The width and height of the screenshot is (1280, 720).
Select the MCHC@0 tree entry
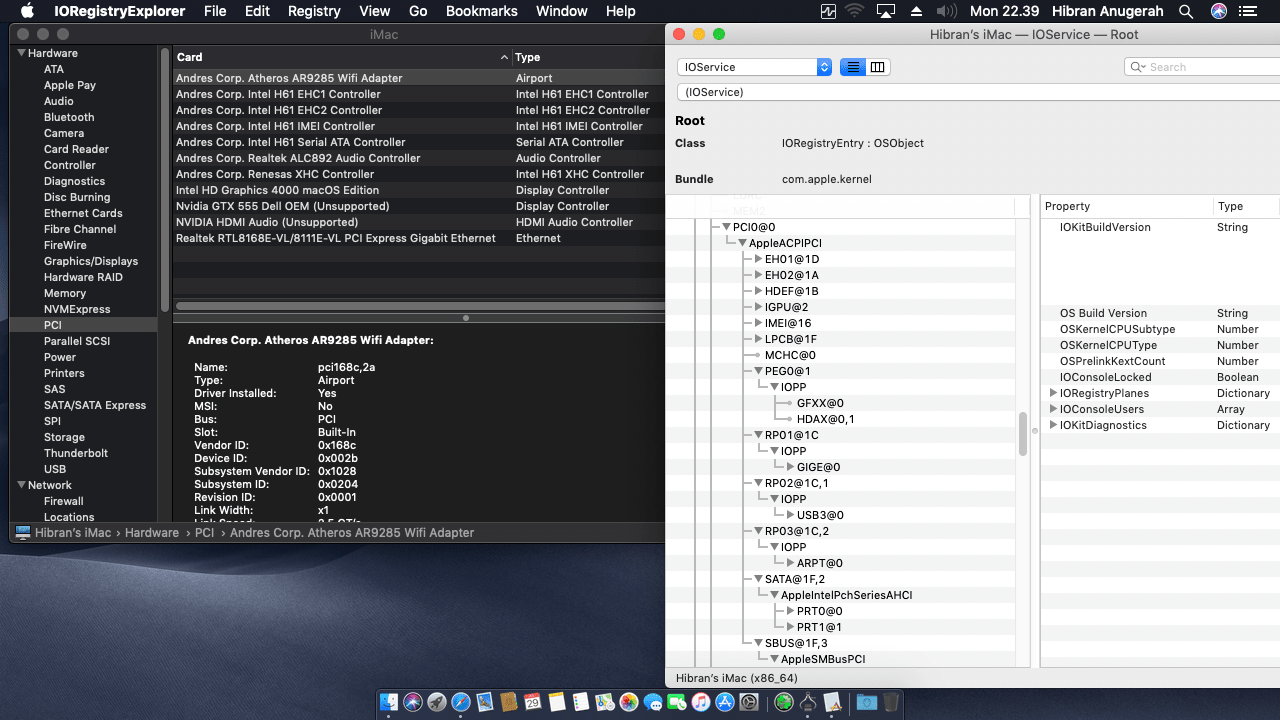(790, 355)
